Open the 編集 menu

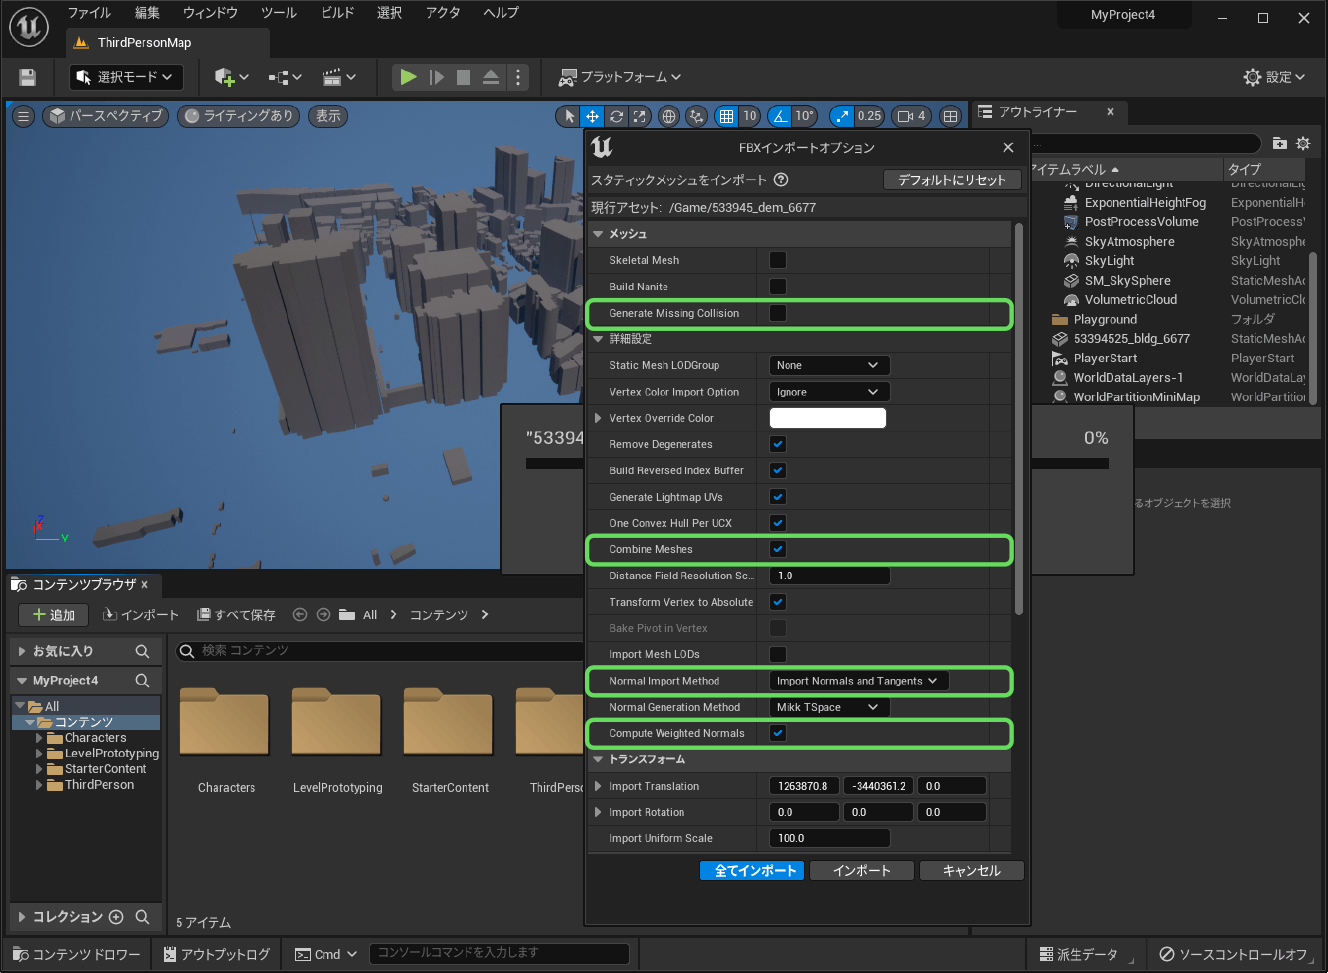tap(147, 13)
